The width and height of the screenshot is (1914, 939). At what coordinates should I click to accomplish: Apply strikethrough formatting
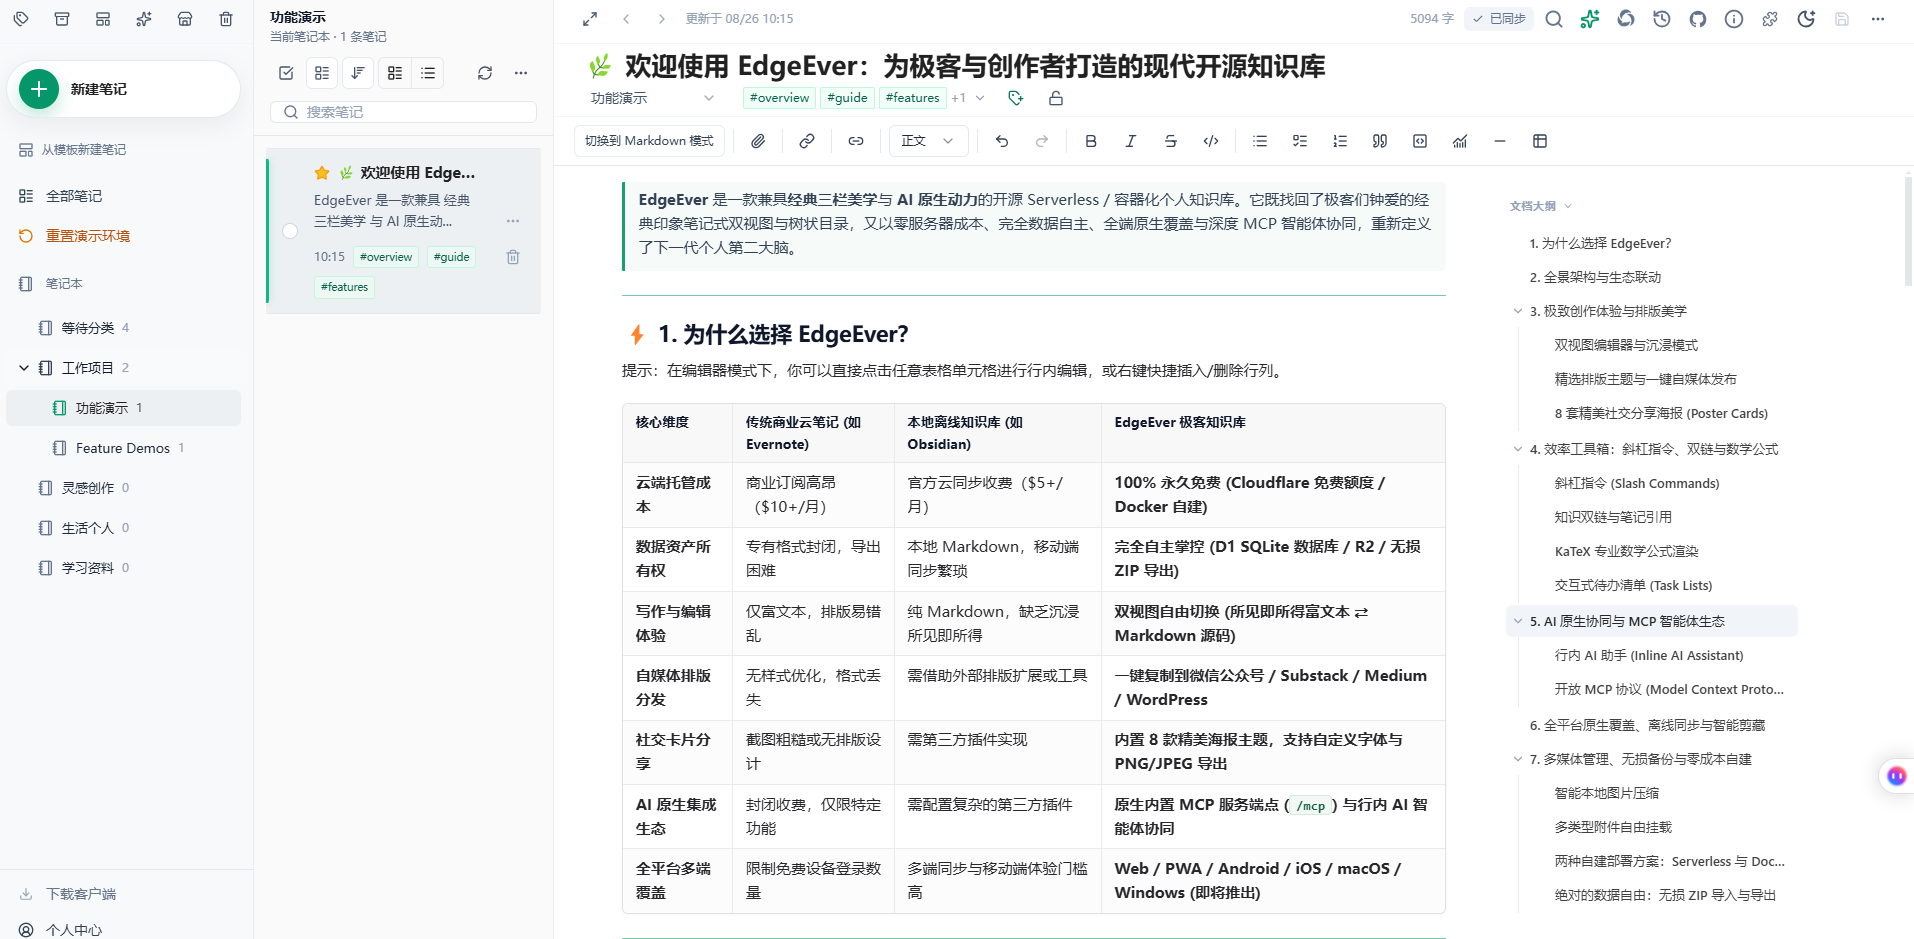1171,141
